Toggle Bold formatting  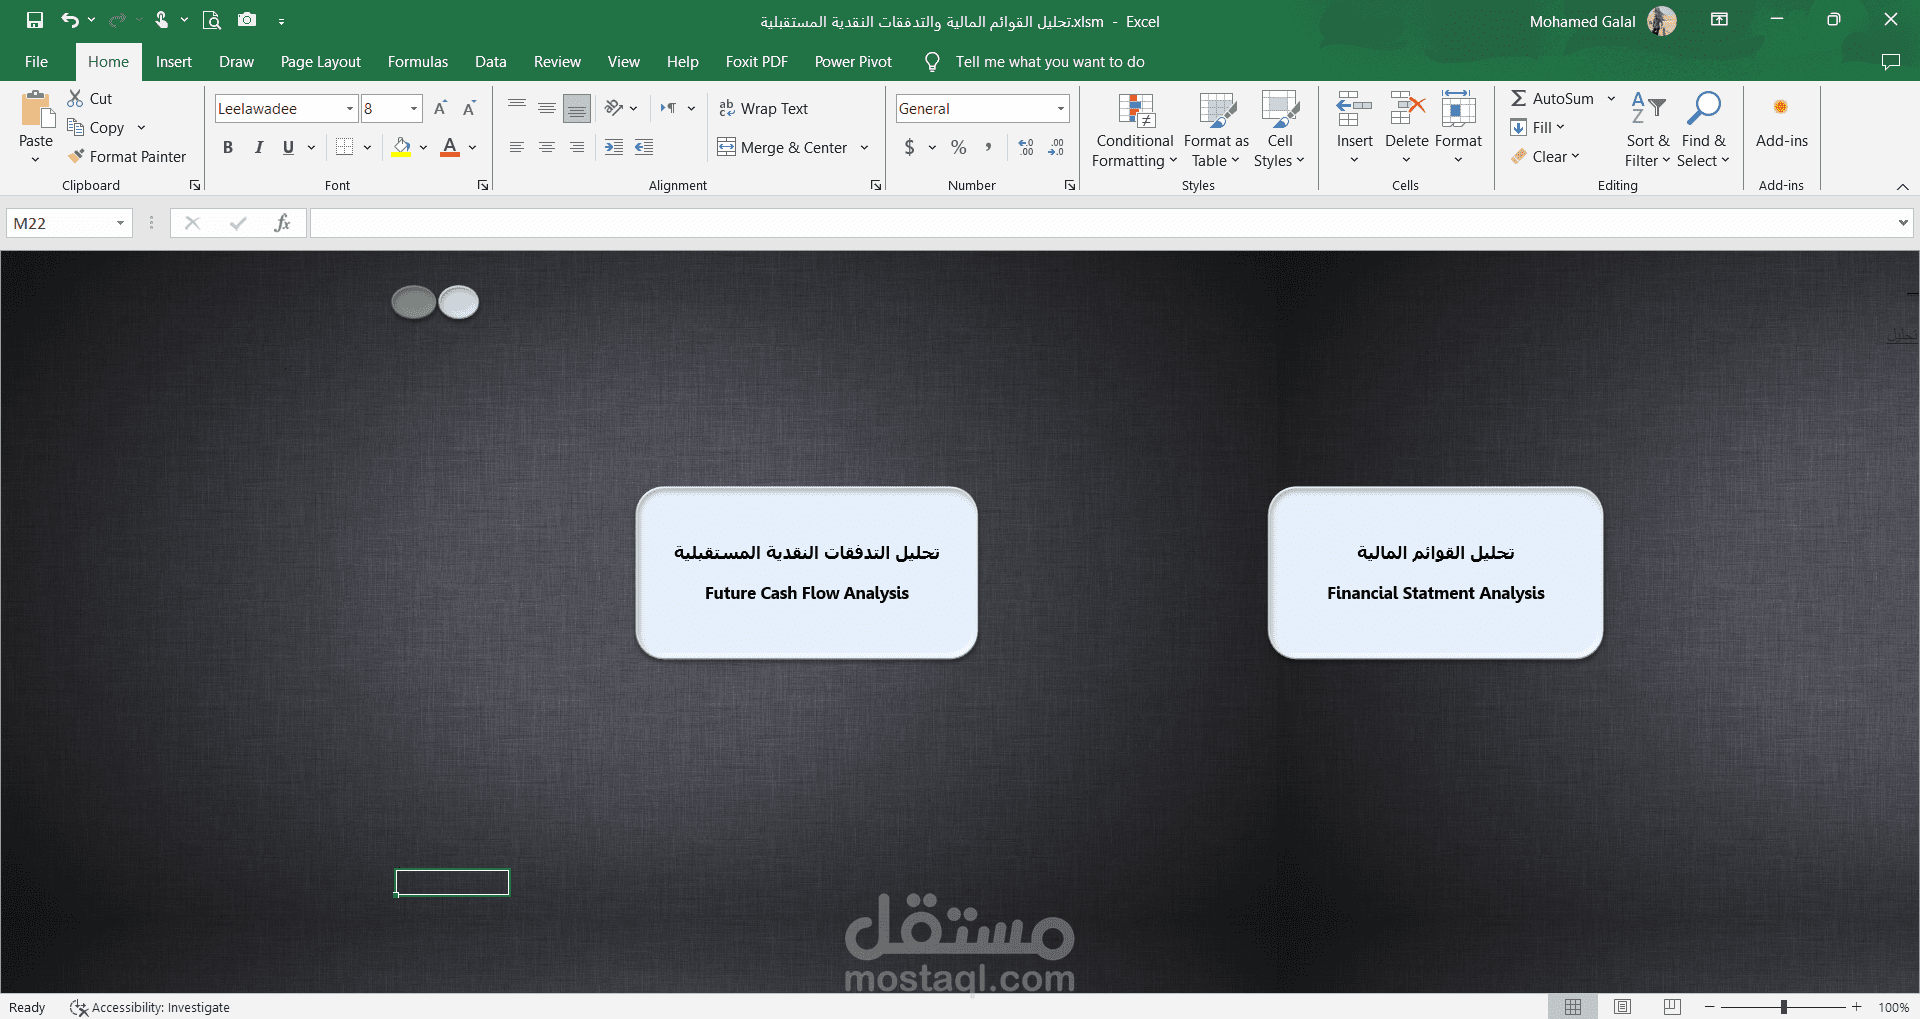coord(228,147)
